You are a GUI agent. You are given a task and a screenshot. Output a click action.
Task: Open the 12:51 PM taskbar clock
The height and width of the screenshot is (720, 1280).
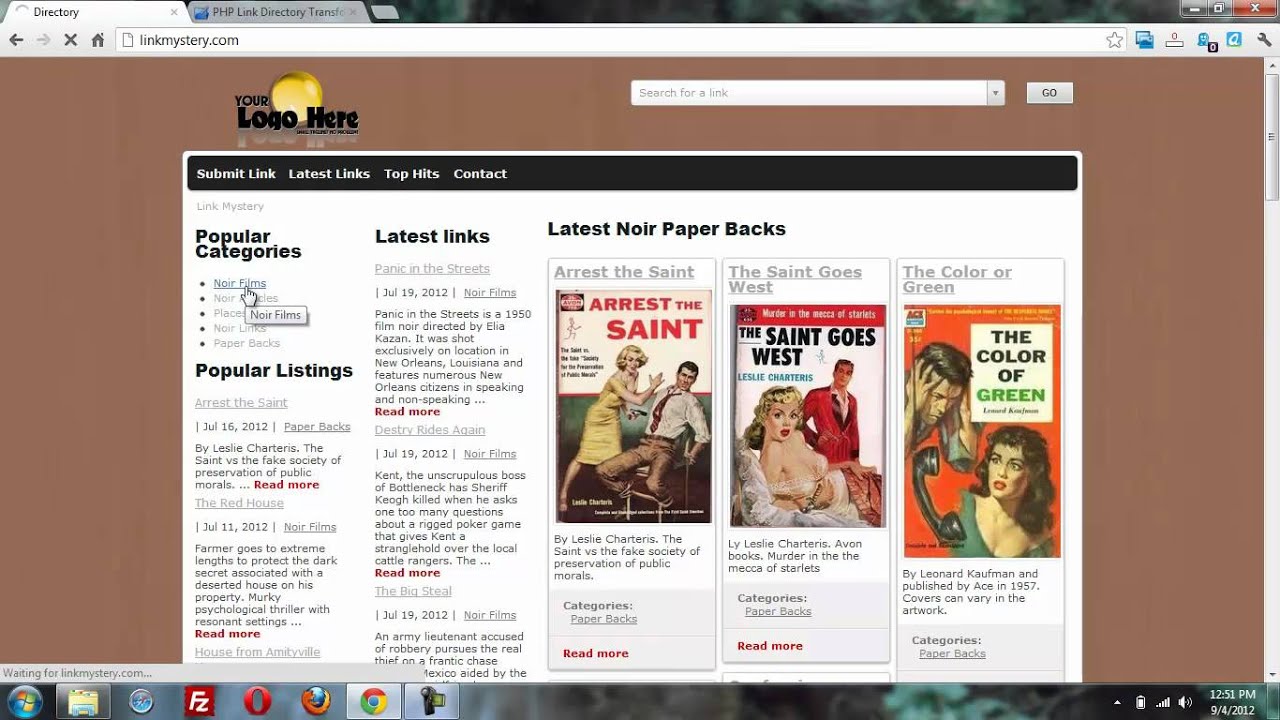pyautogui.click(x=1232, y=702)
